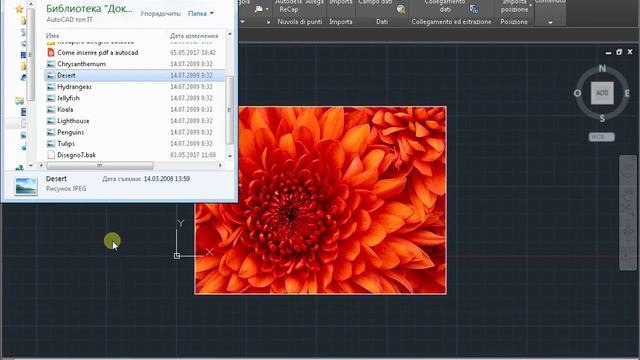Screen dimensions: 640x360
Task: Select the Penguins image file
Action: (135, 133)
